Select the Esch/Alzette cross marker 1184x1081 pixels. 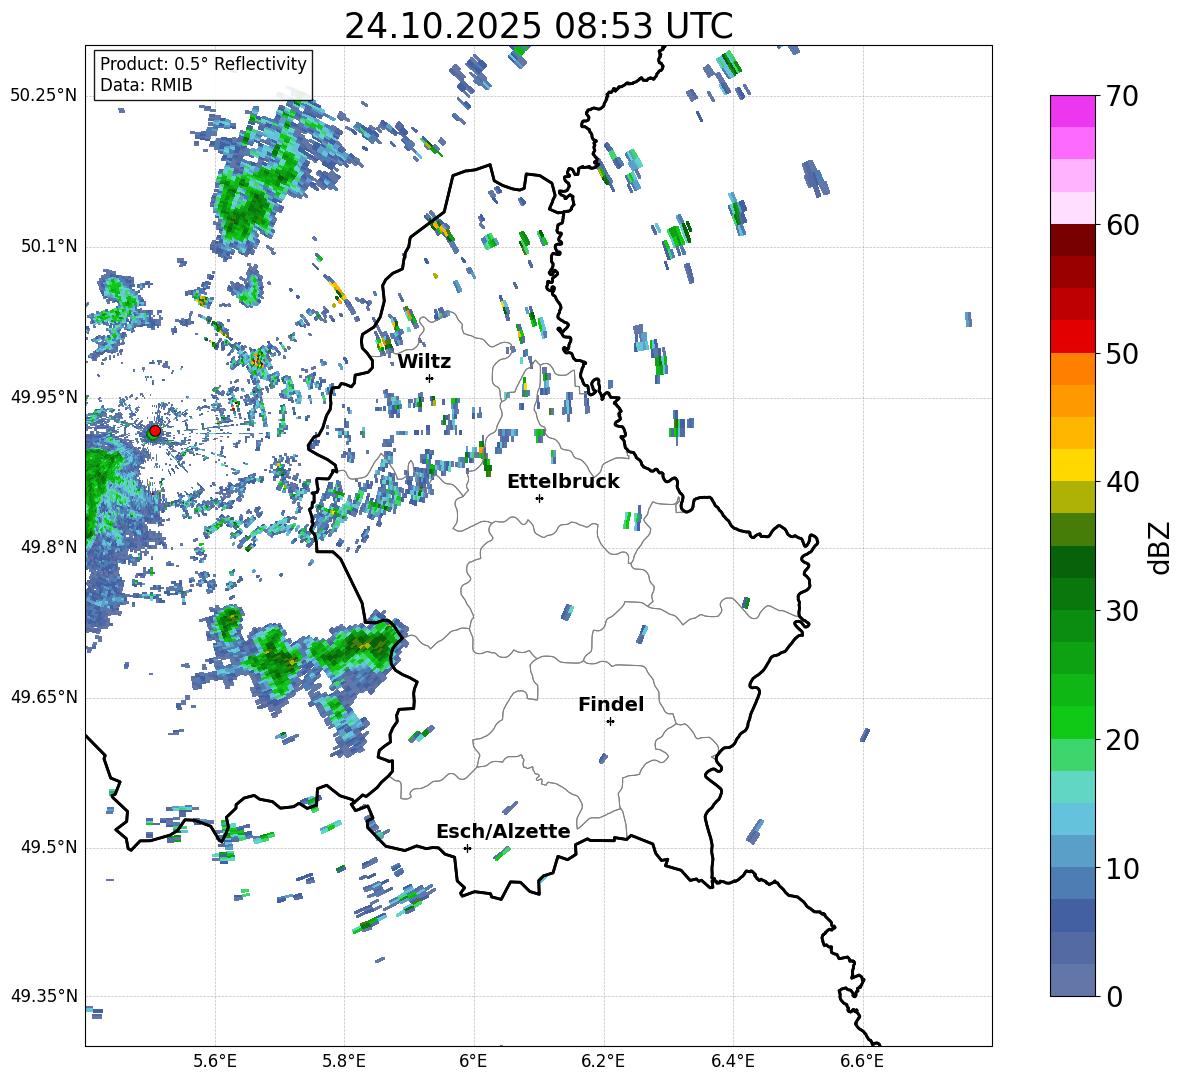click(x=467, y=848)
